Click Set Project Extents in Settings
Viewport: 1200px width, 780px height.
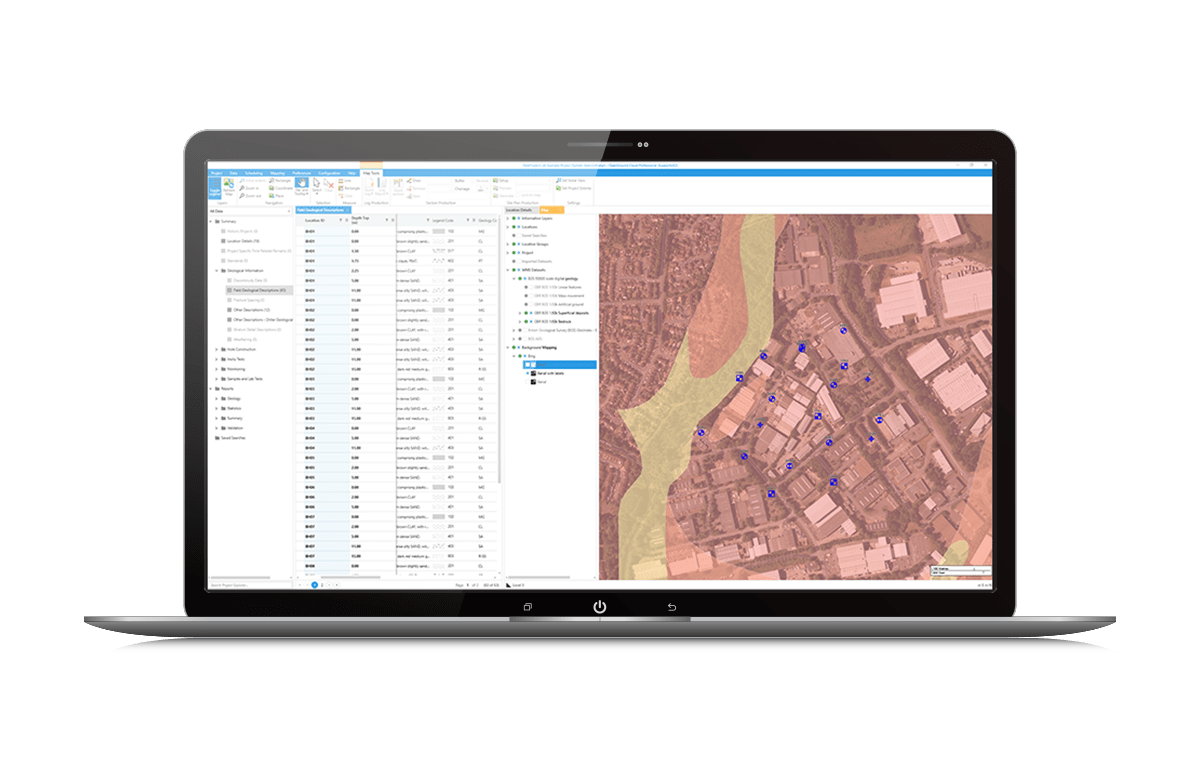coord(578,189)
